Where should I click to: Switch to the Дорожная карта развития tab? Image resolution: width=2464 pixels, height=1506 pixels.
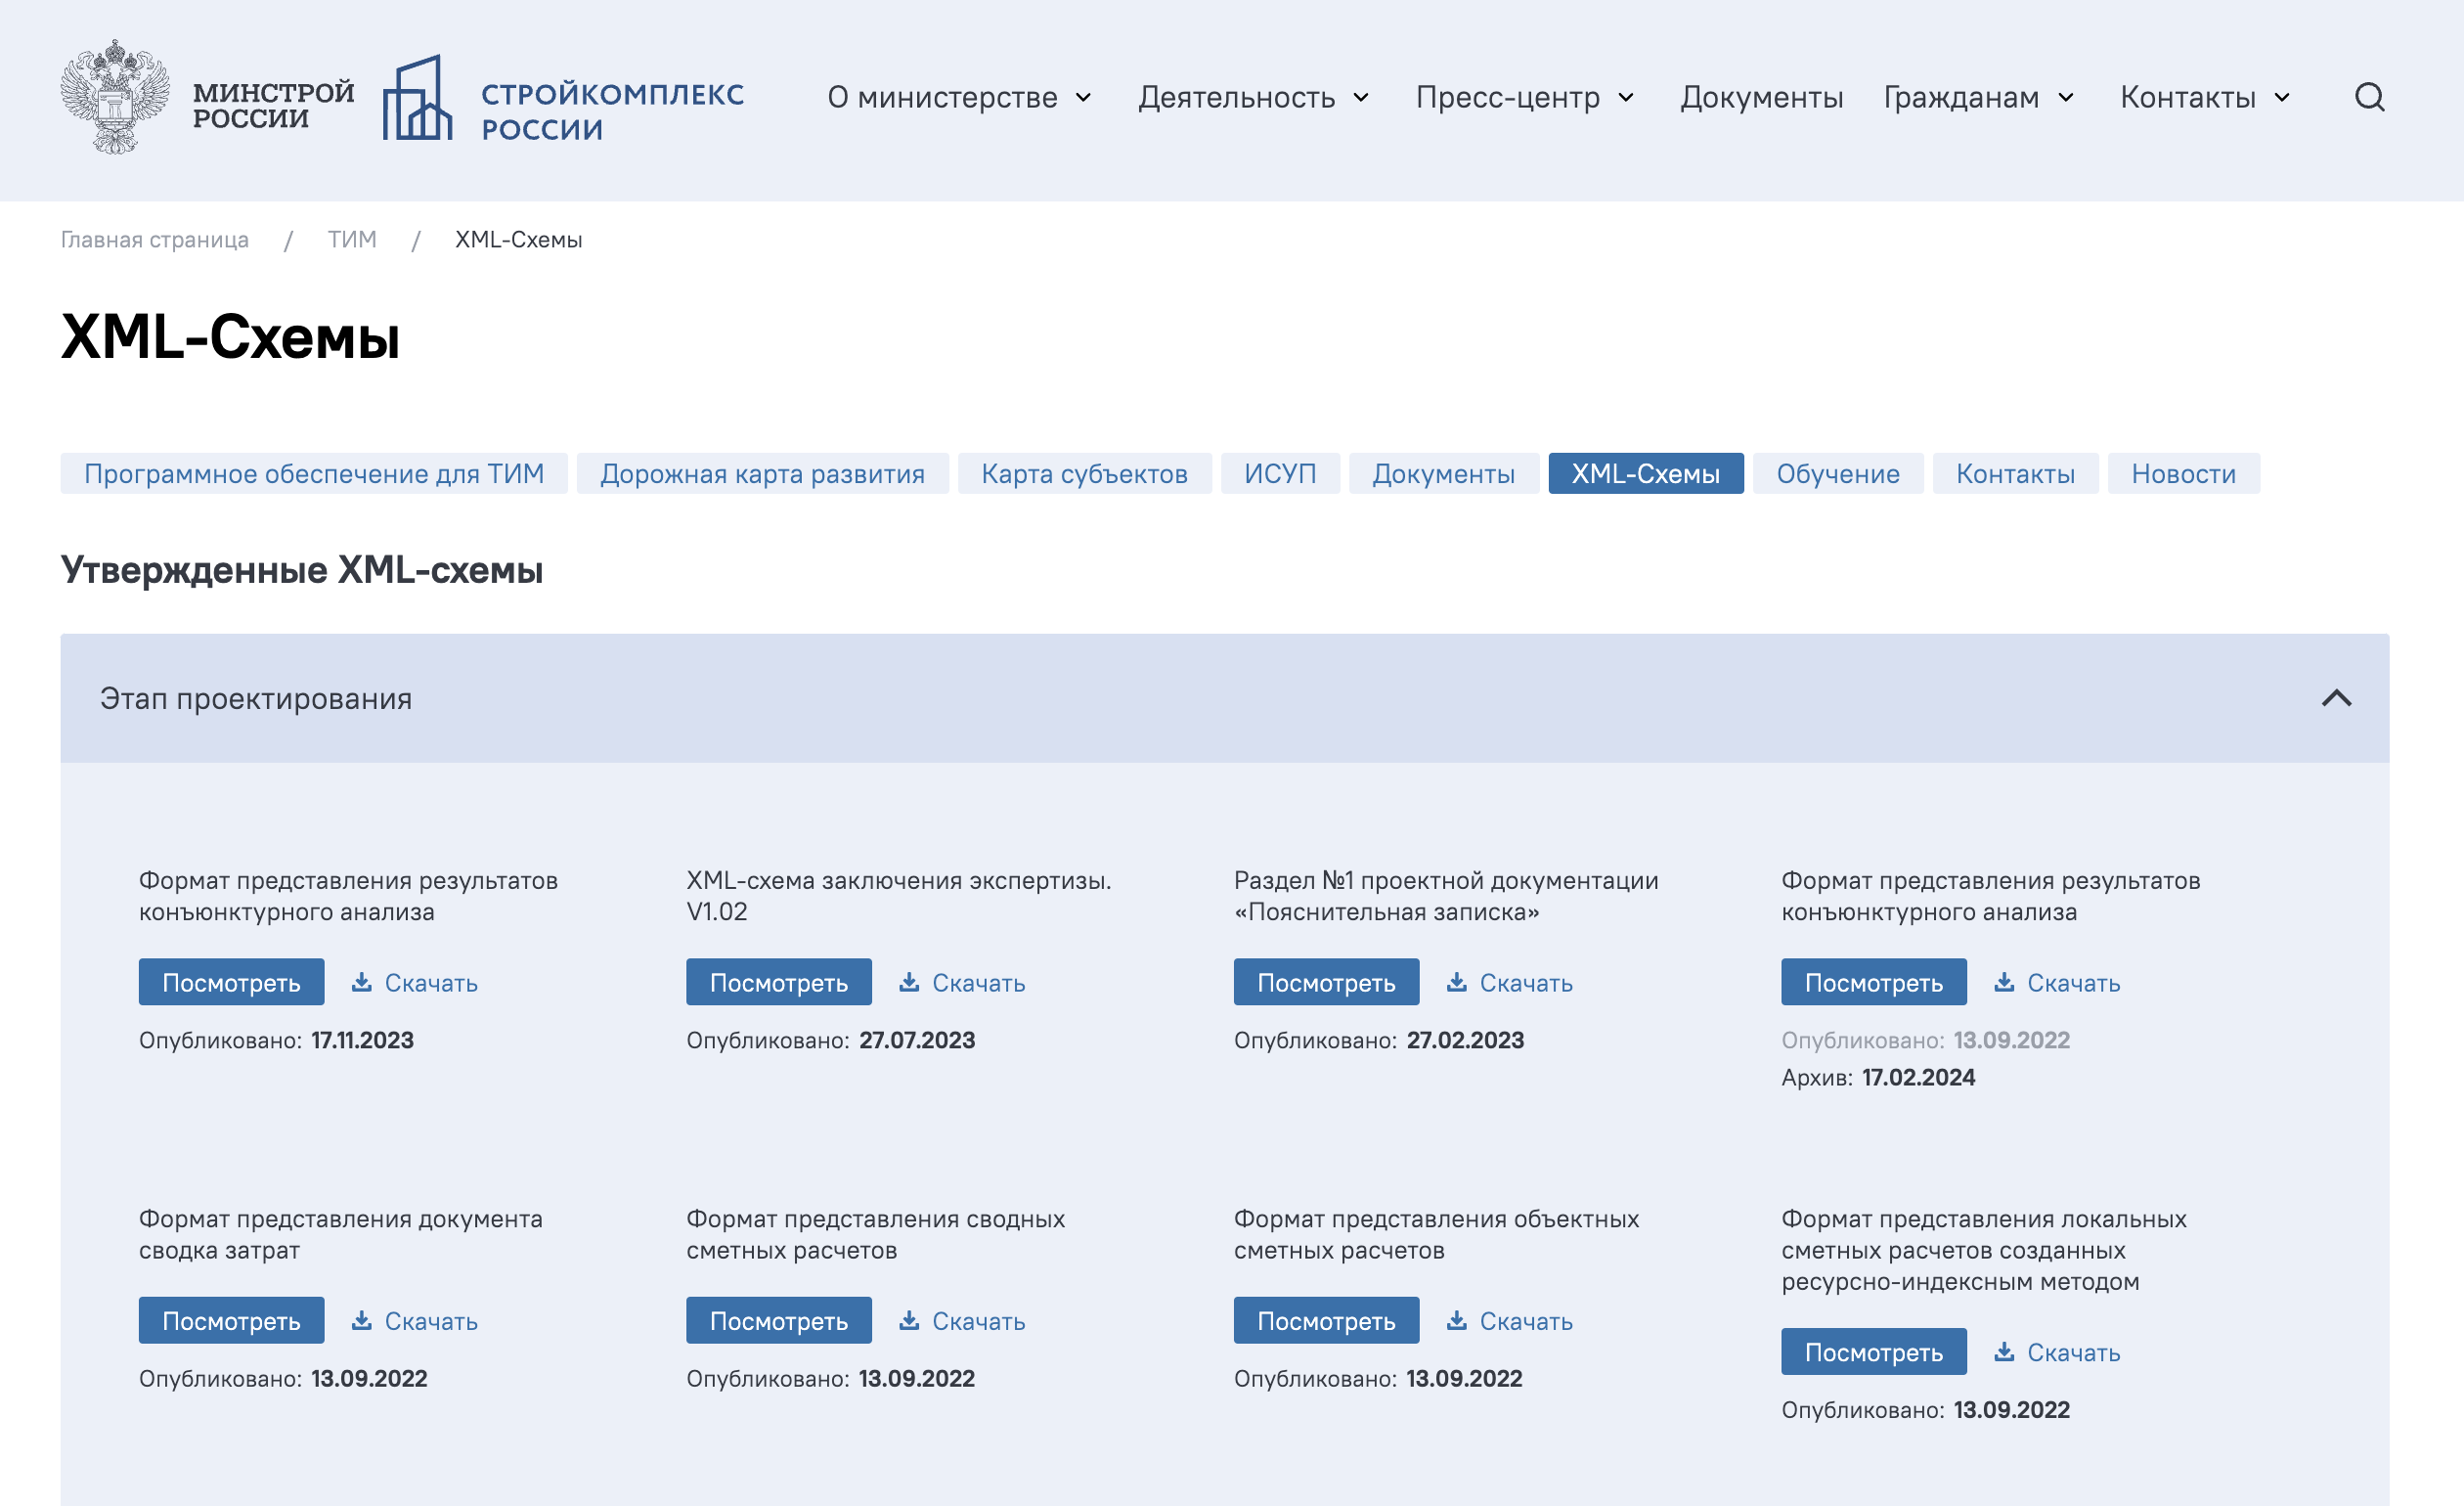tap(762, 473)
